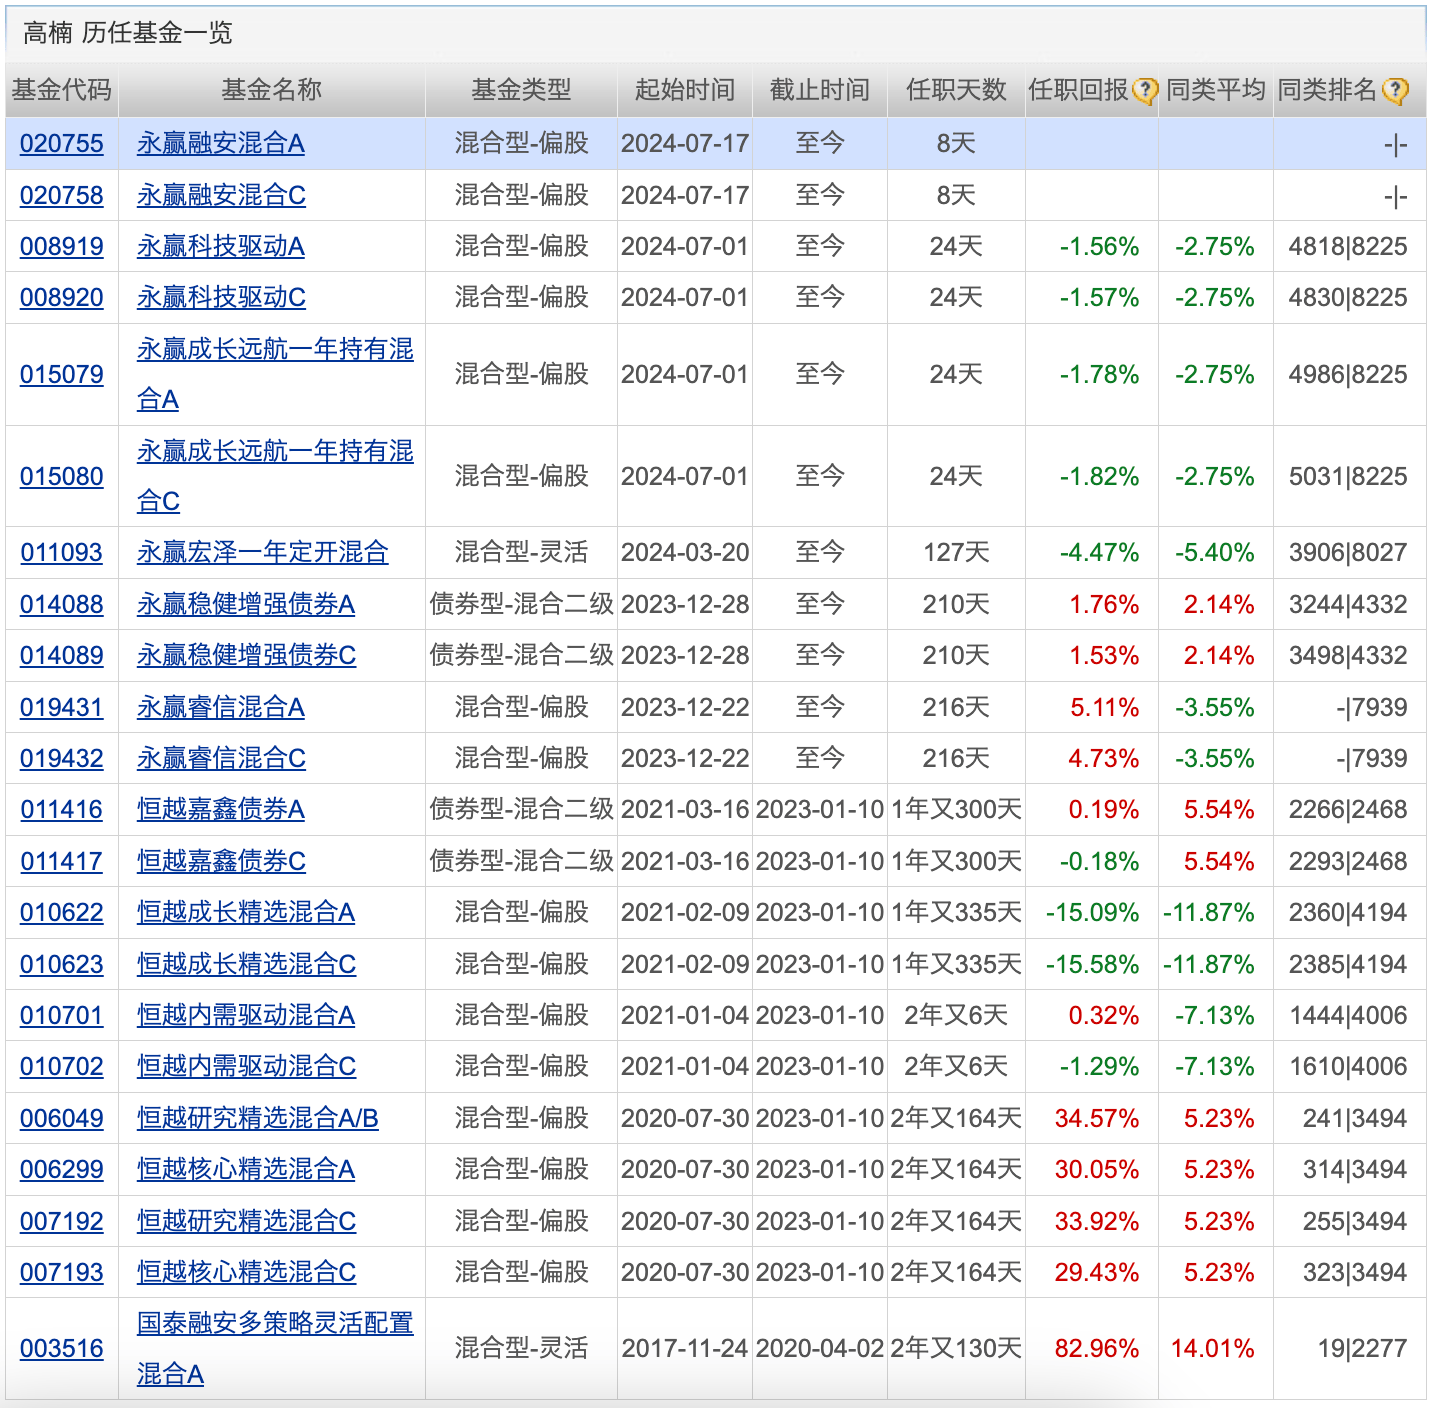Image resolution: width=1432 pixels, height=1408 pixels.
Task: Open 恒越核心精选混合C fund page
Action: point(246,1272)
